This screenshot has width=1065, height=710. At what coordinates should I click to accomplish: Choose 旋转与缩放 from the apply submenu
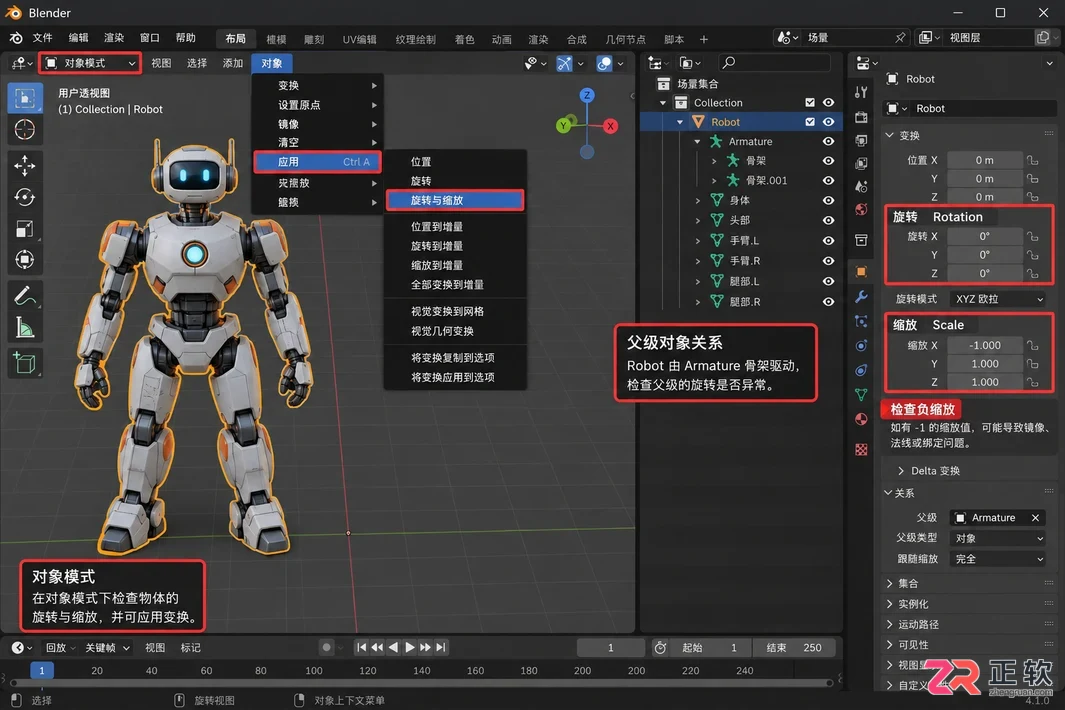[x=454, y=200]
